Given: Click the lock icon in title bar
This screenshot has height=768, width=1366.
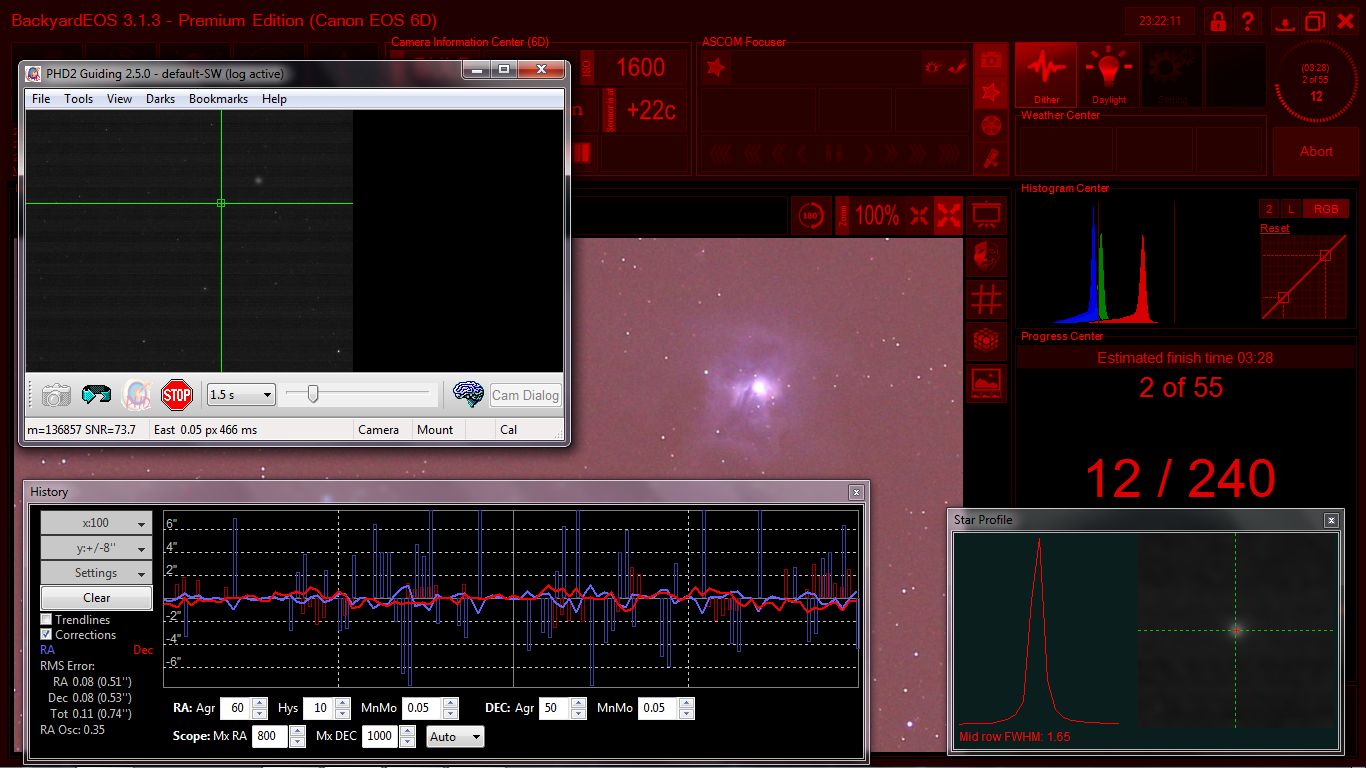Looking at the screenshot, I should pyautogui.click(x=1218, y=21).
